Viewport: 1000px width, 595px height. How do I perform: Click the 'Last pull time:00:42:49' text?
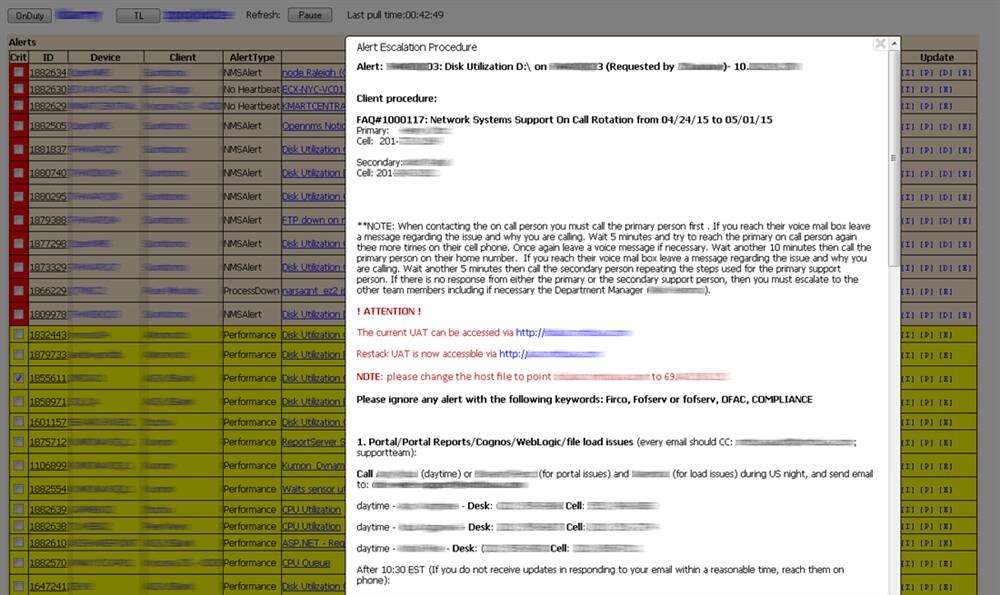click(395, 15)
